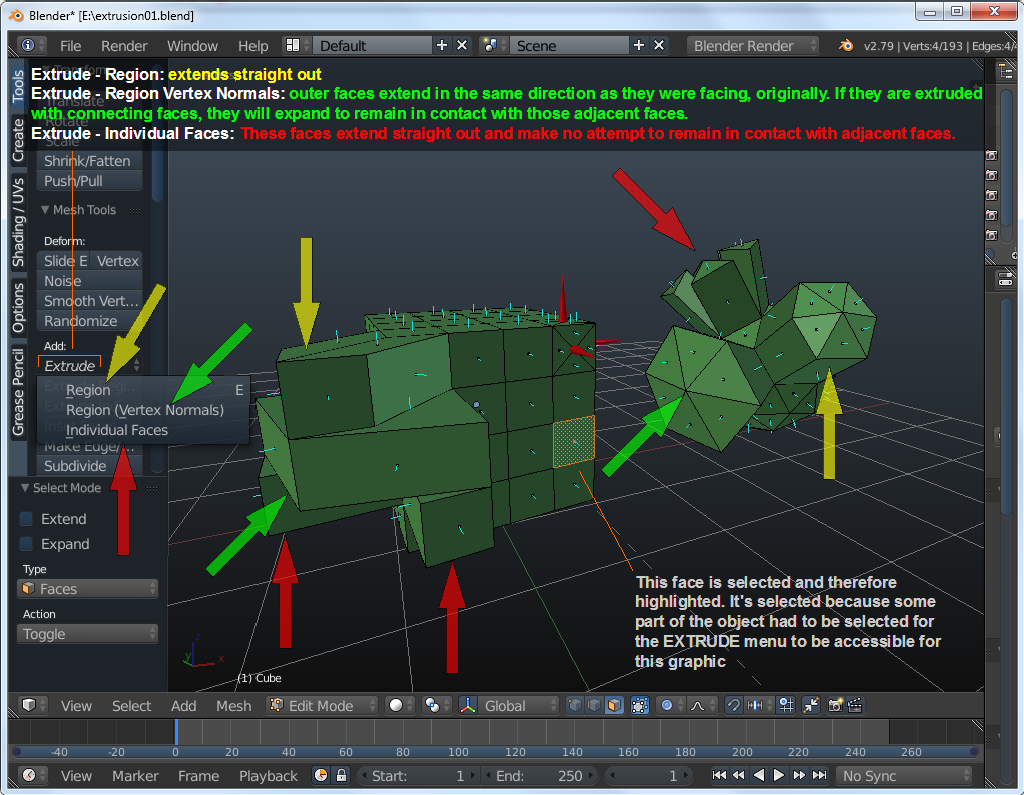
Task: Click OpenGL render image camera icon
Action: pos(835,705)
